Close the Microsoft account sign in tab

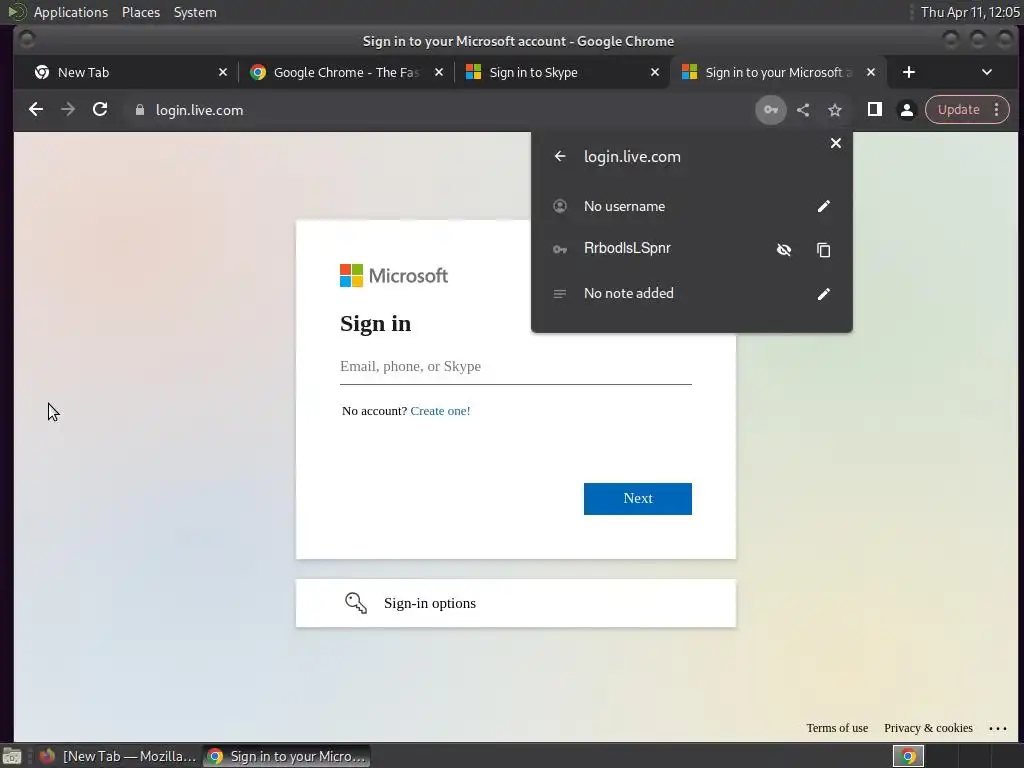click(871, 72)
